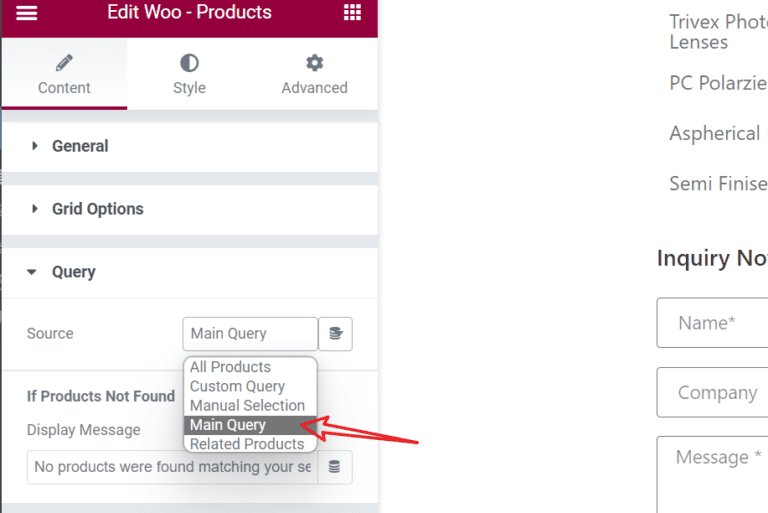Select Main Query in dropdown list

[x=228, y=425]
